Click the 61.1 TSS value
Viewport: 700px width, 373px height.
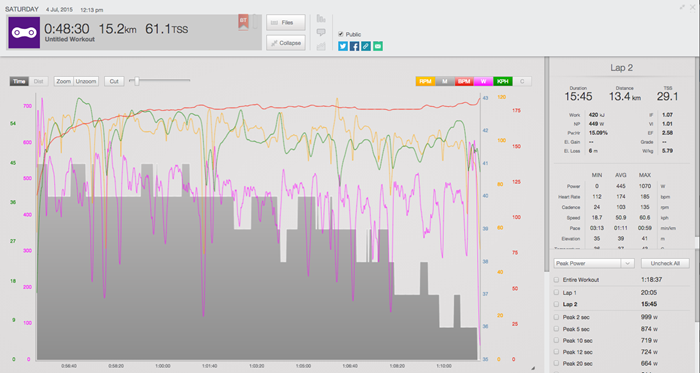coord(167,29)
